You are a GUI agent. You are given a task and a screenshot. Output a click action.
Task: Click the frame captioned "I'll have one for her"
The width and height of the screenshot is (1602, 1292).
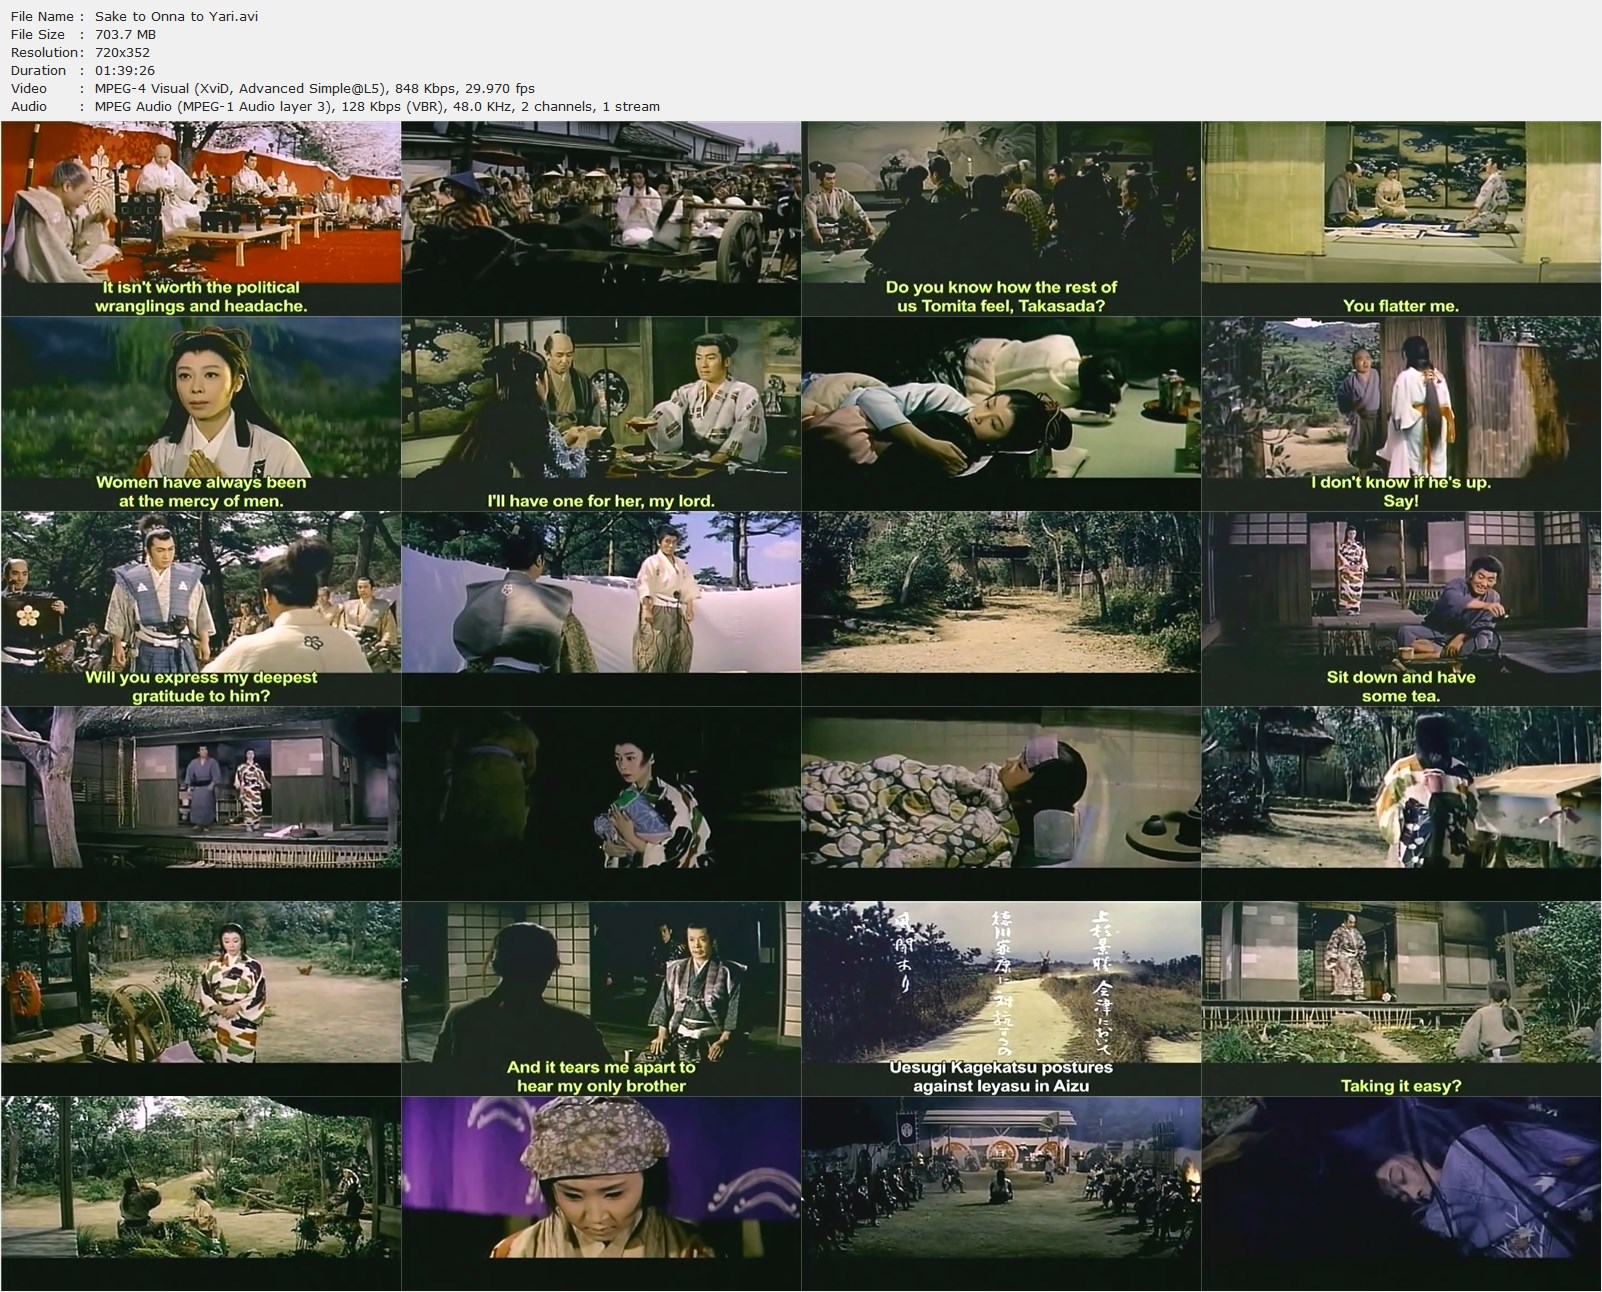[x=600, y=413]
